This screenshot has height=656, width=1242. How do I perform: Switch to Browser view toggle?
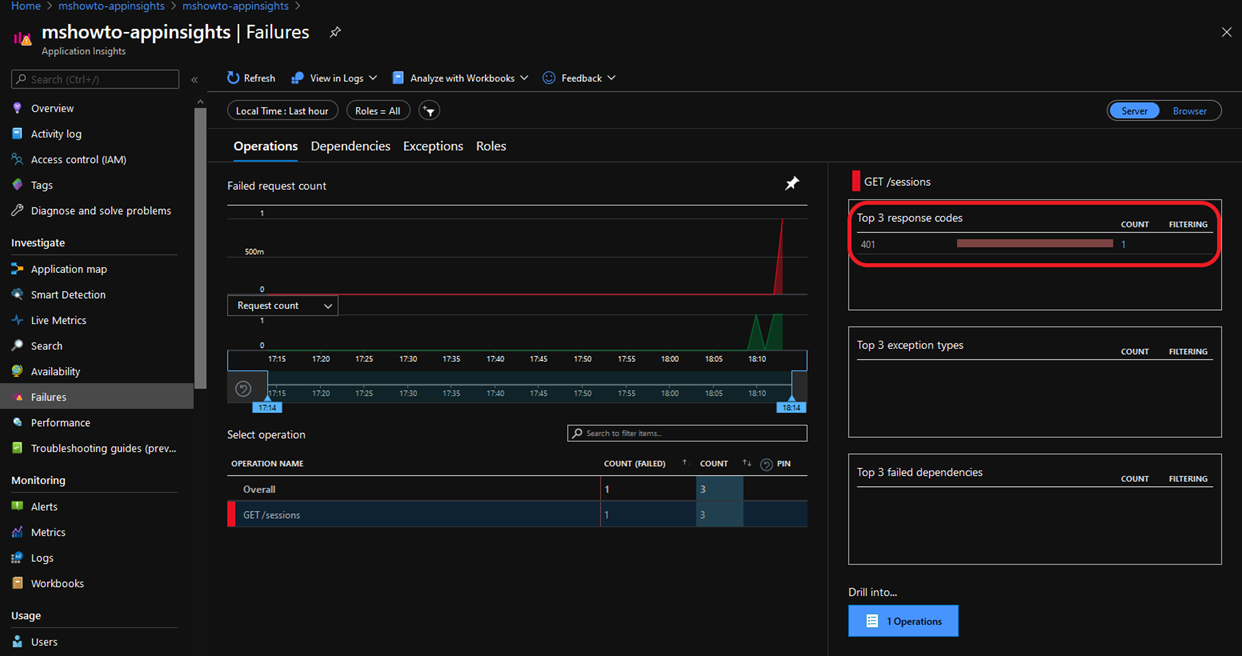(x=1190, y=111)
